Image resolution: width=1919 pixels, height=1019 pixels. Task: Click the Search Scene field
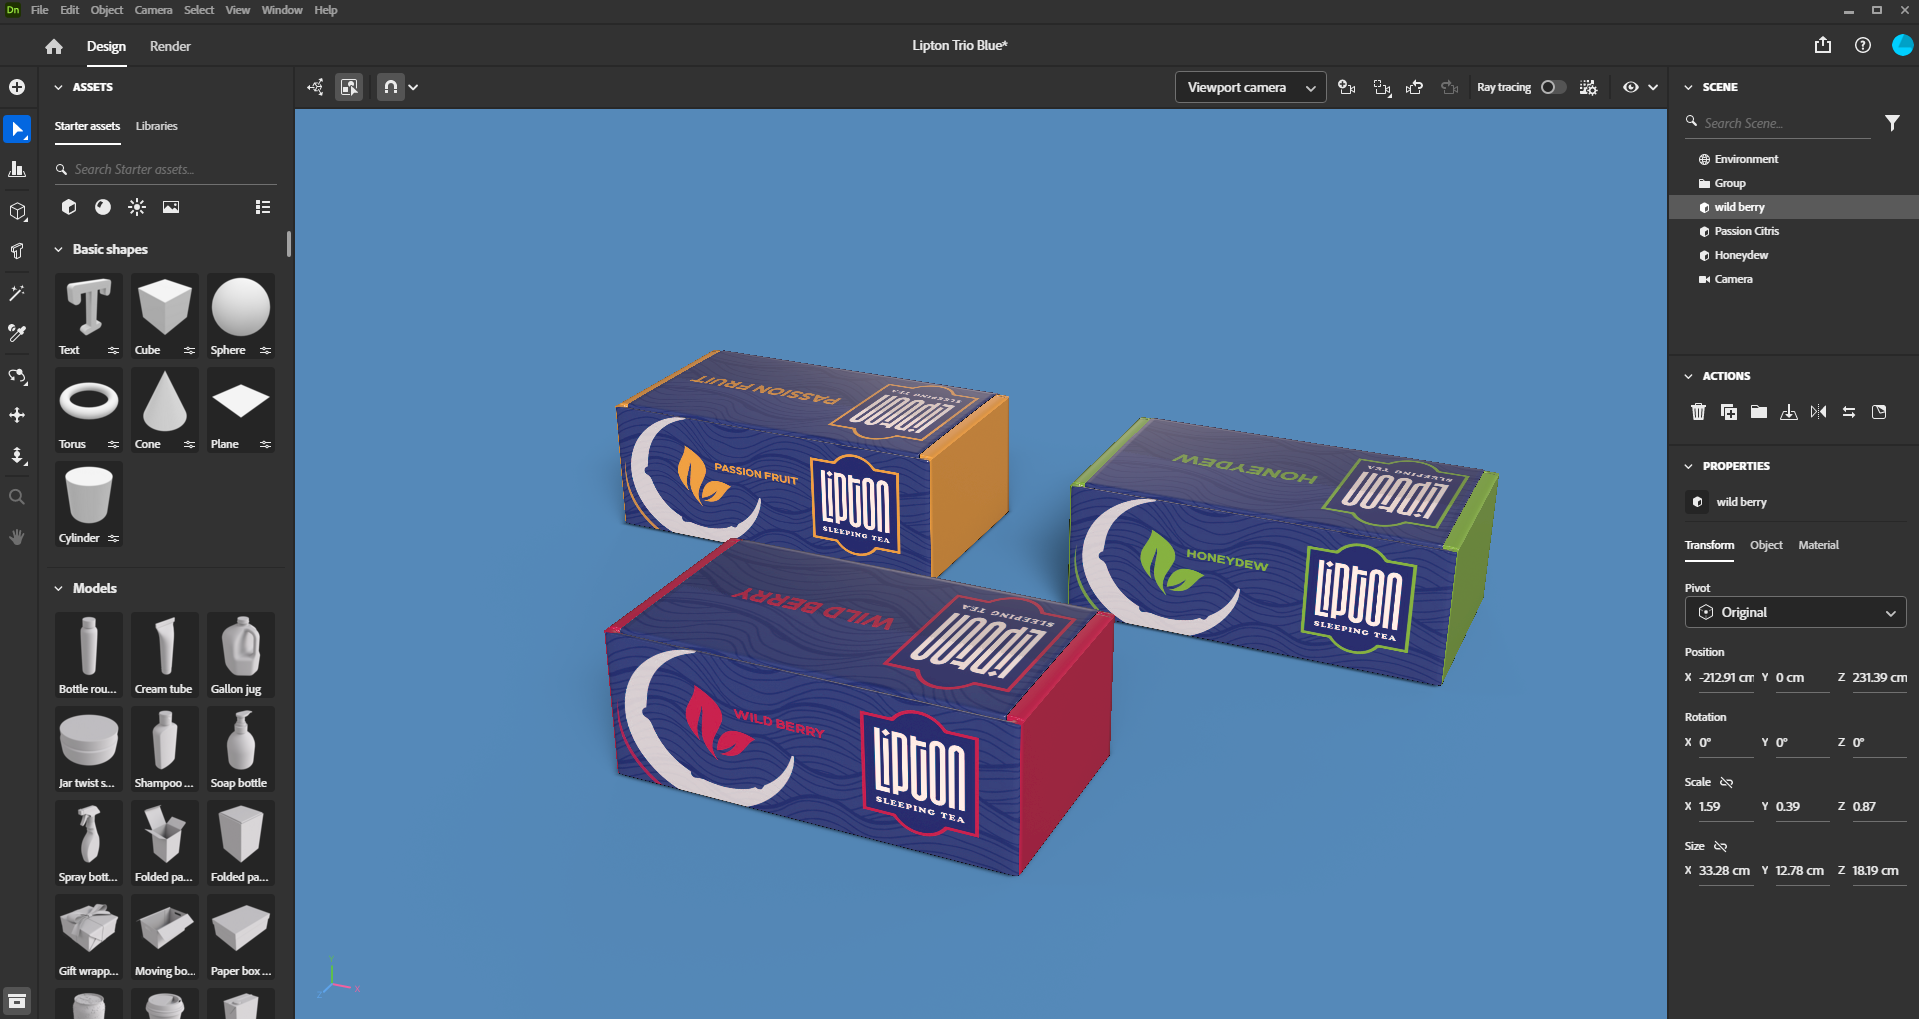[1777, 123]
